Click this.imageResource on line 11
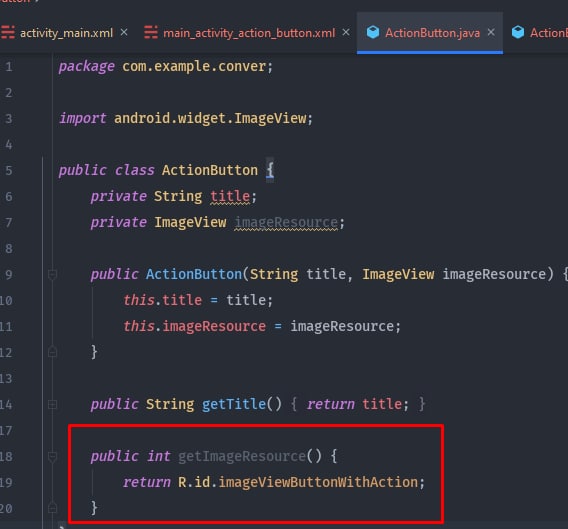568x529 pixels. [195, 326]
